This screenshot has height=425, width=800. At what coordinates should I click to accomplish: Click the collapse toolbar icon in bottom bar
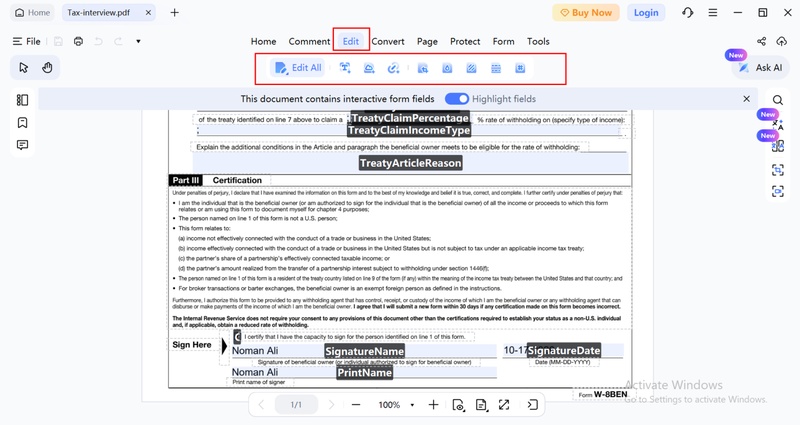532,405
